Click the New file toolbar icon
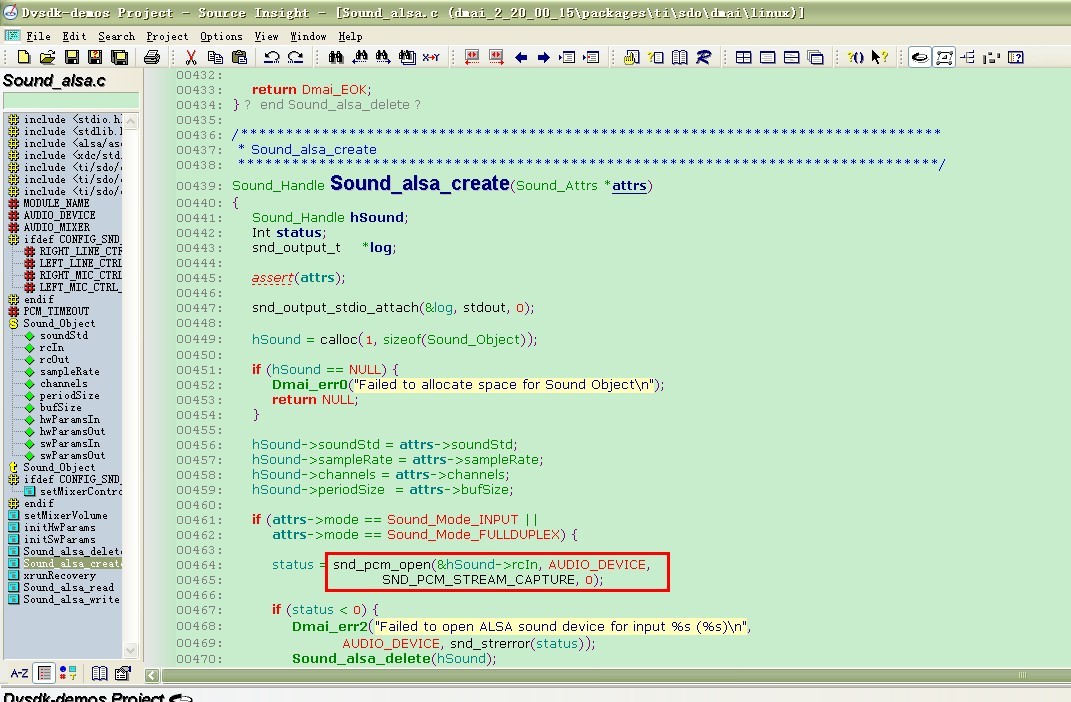This screenshot has height=702, width=1071. pyautogui.click(x=23, y=57)
